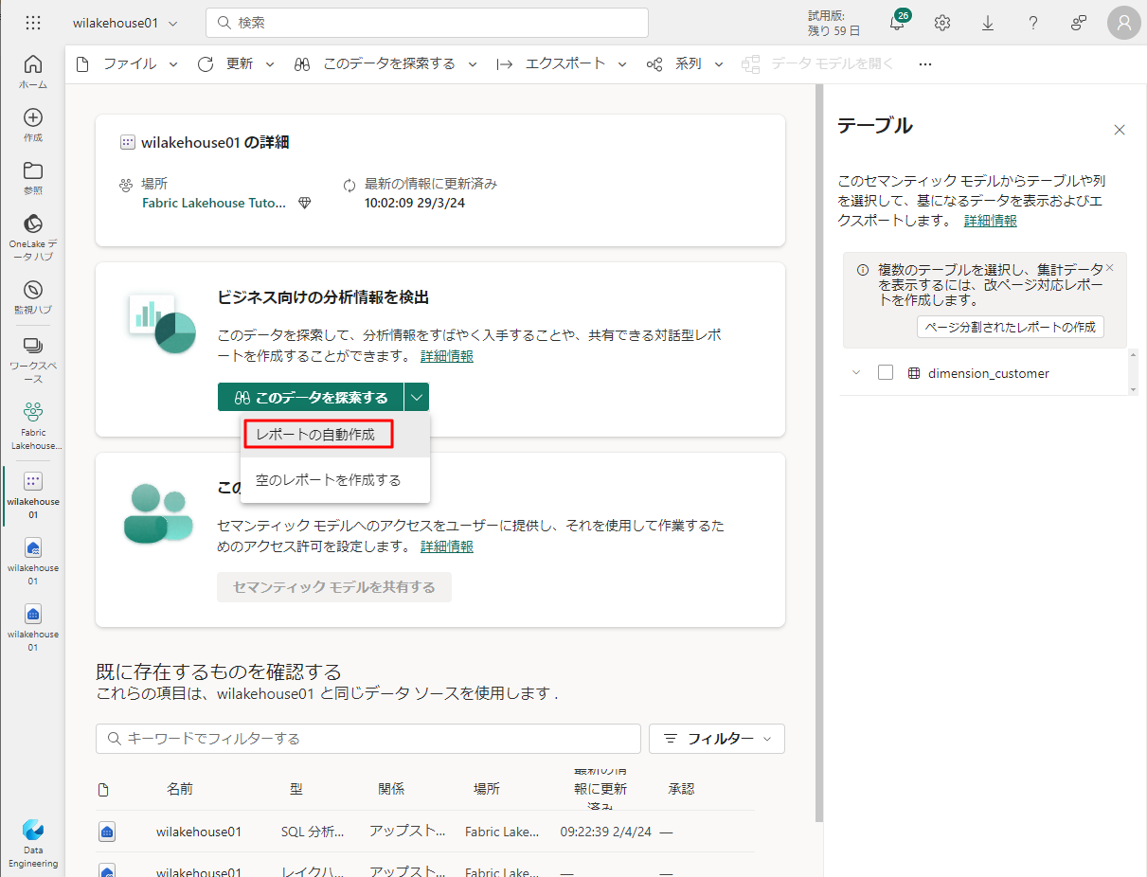Expand the dimension_customer table columns
Image resolution: width=1147 pixels, height=877 pixels.
(x=856, y=372)
